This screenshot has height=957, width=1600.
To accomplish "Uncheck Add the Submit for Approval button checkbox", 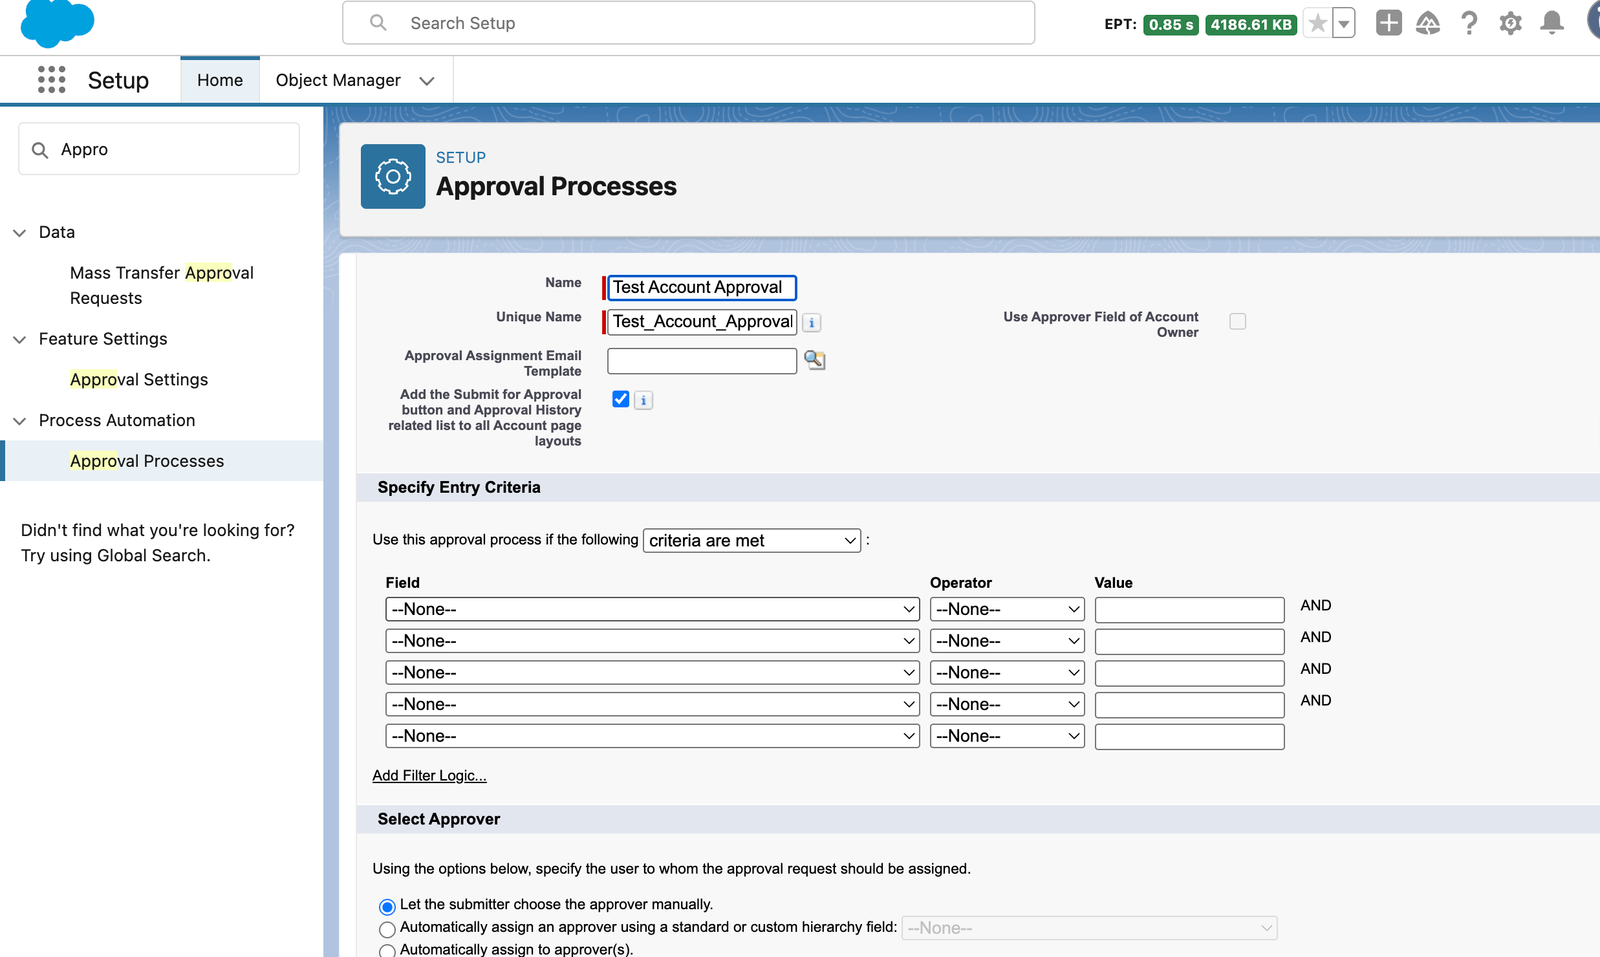I will (x=621, y=399).
